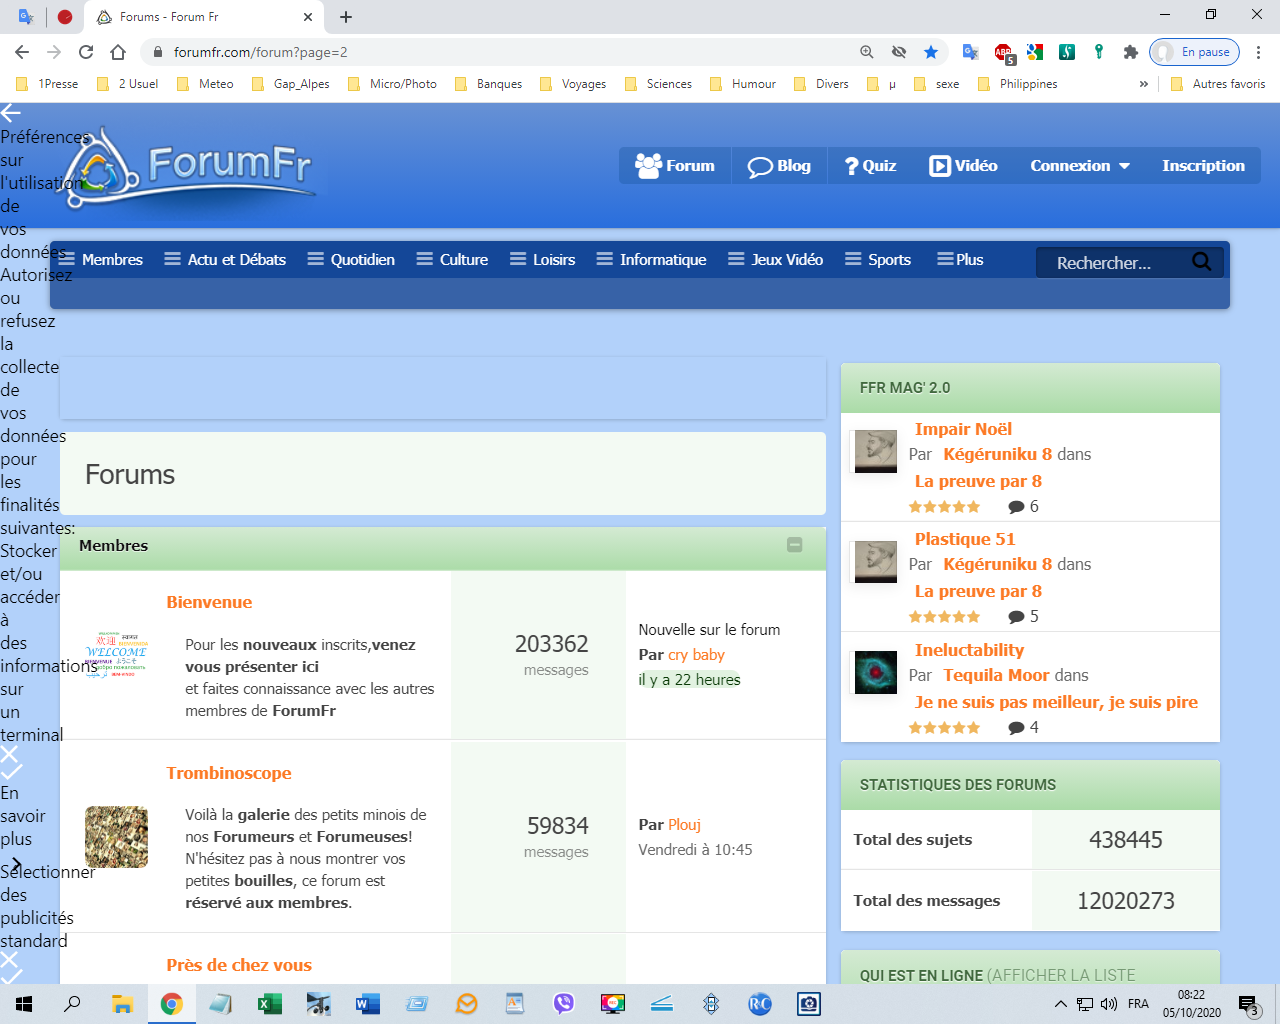The height and width of the screenshot is (1024, 1280).
Task: Open the Adblock Plus extension icon
Action: point(1003,52)
